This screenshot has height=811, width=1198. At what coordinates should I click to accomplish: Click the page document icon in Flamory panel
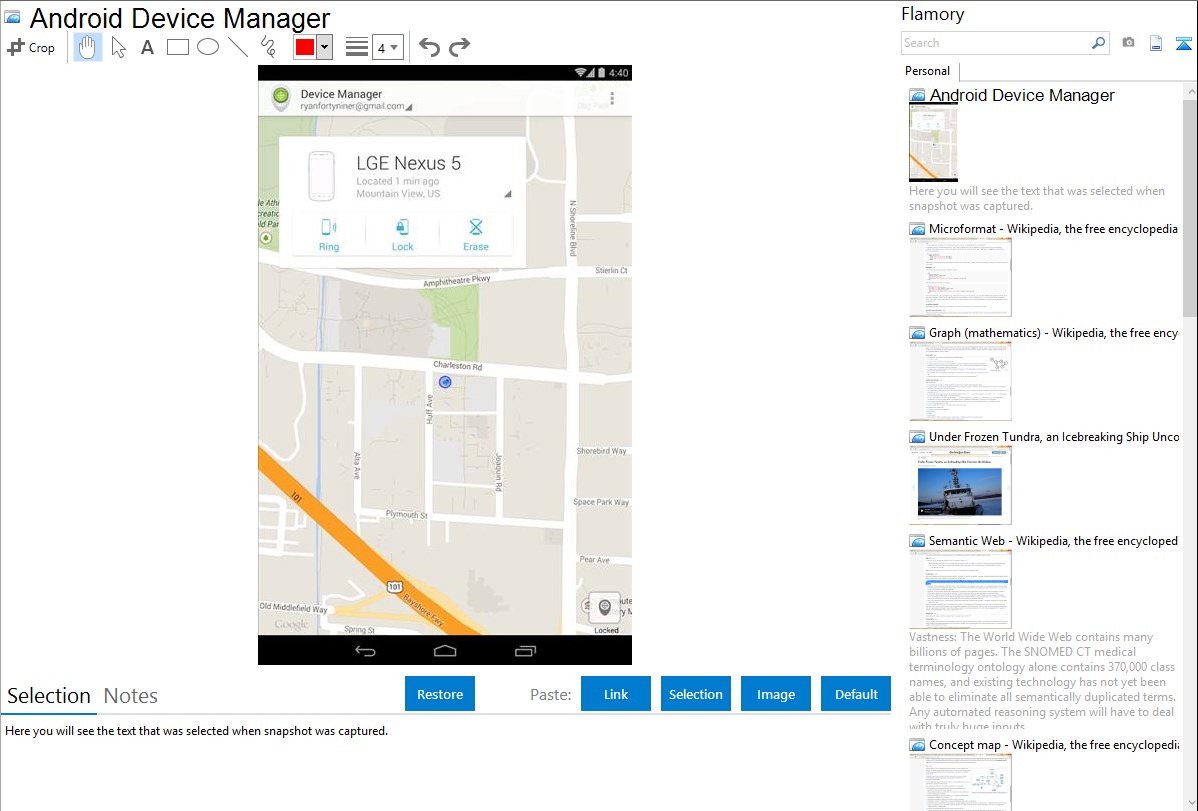pyautogui.click(x=1156, y=43)
